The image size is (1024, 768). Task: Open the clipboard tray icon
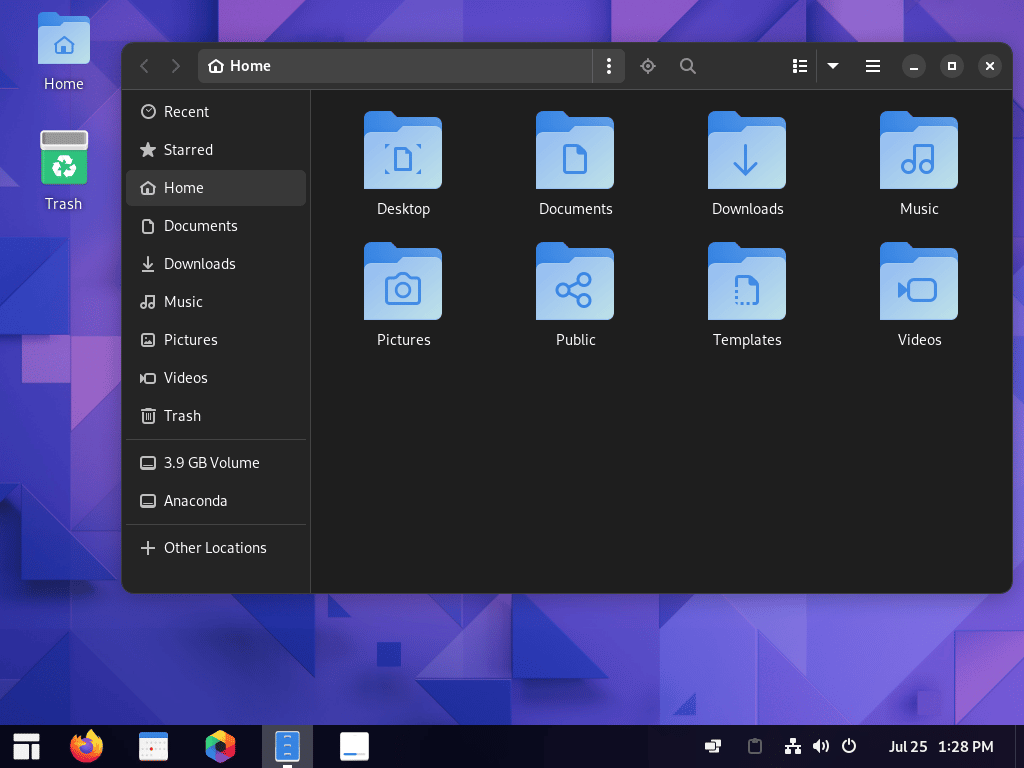tap(755, 746)
